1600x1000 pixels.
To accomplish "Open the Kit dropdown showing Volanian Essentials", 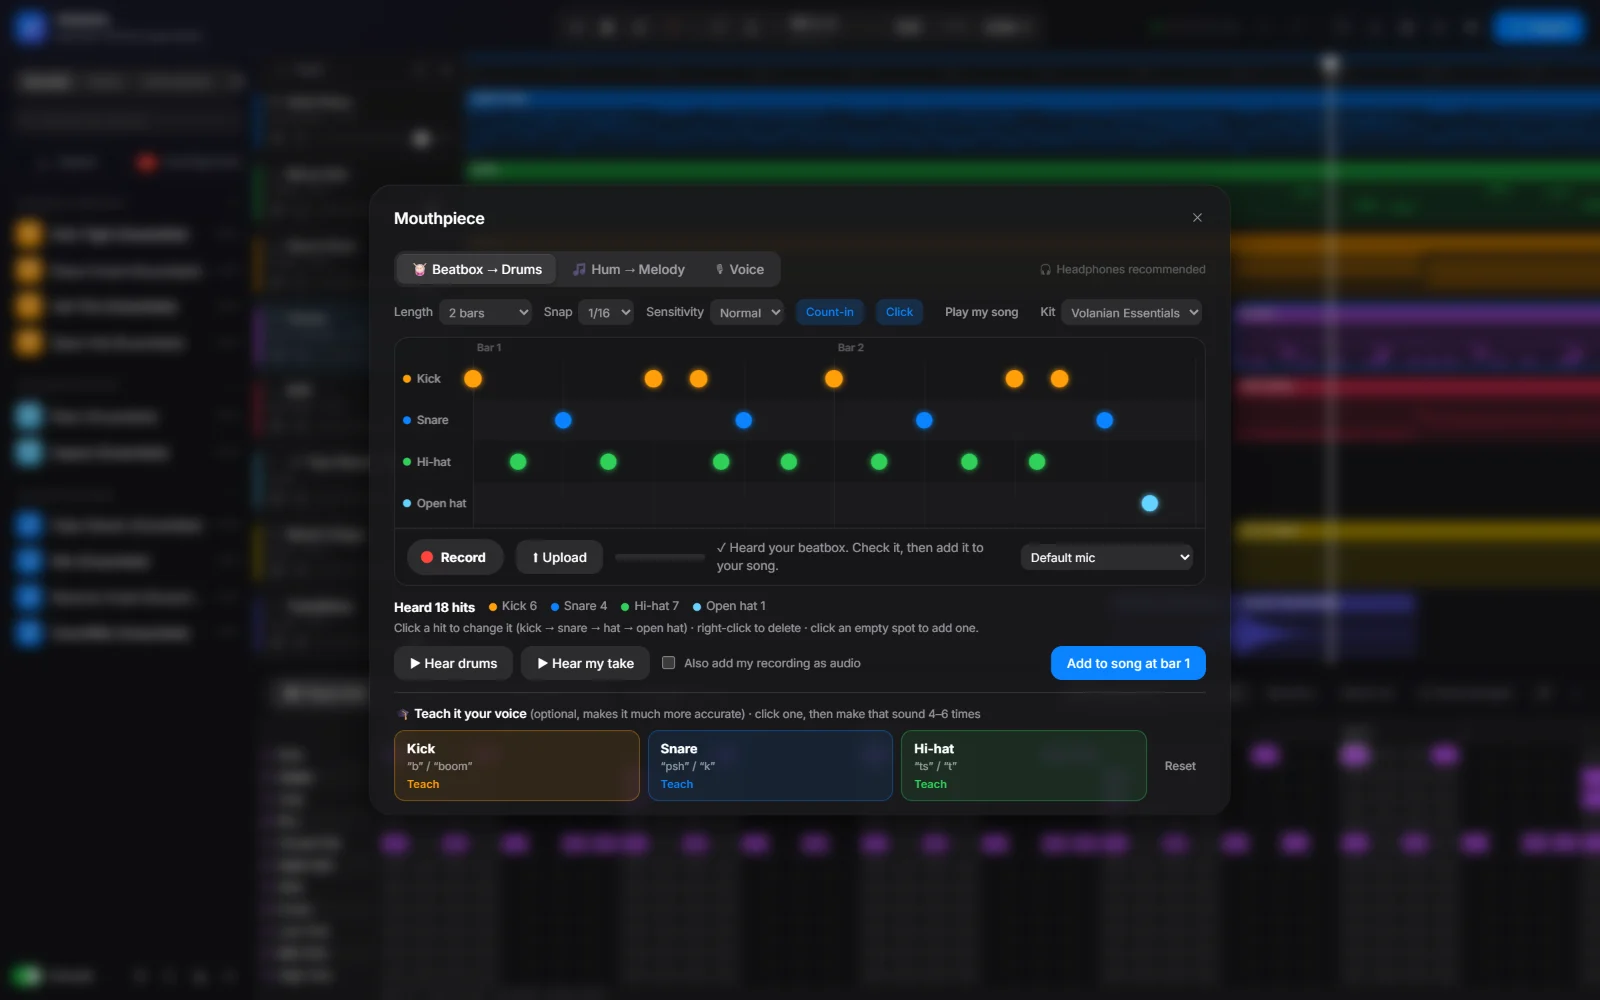I will (1131, 313).
